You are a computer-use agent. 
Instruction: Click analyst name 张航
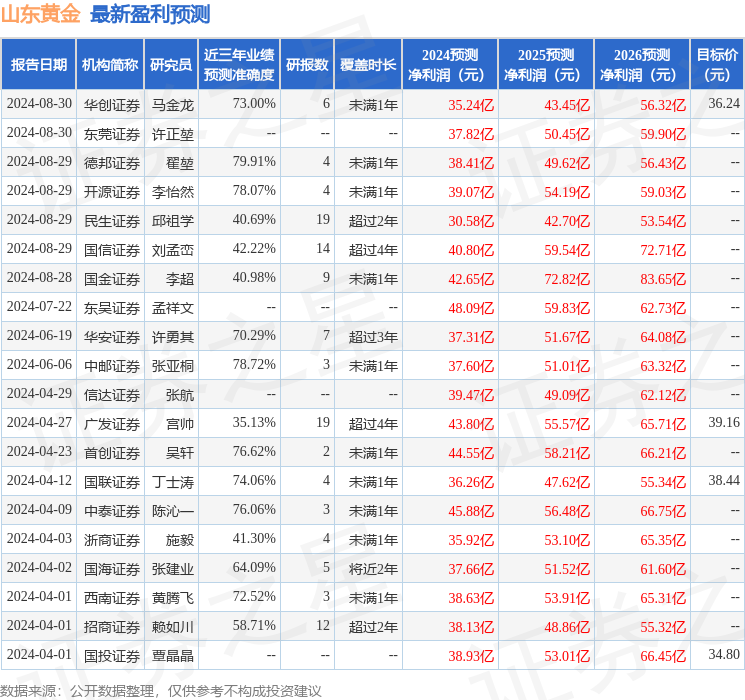[x=180, y=395]
